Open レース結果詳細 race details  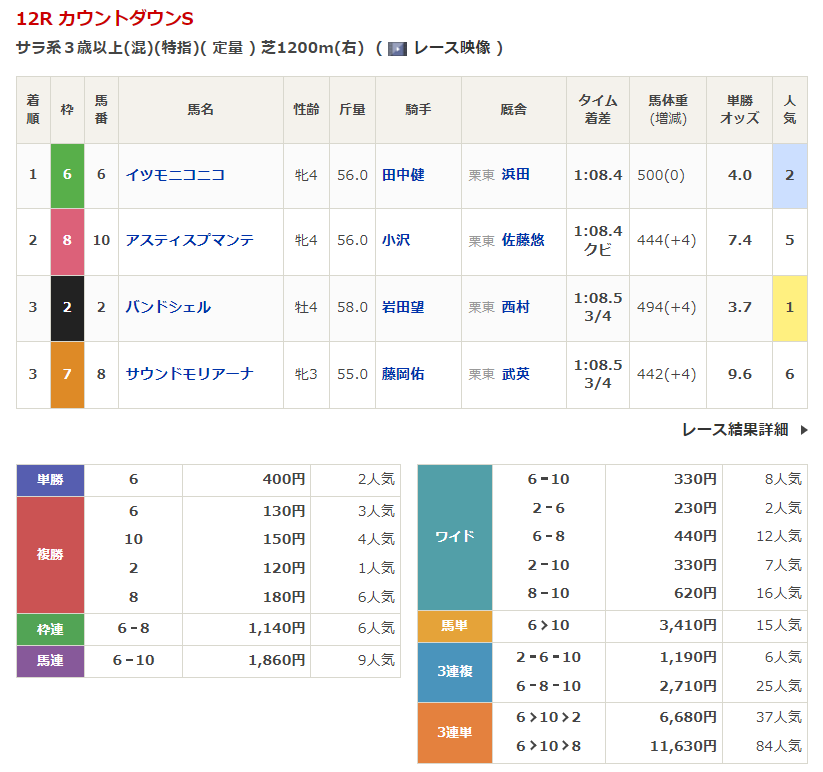point(735,429)
